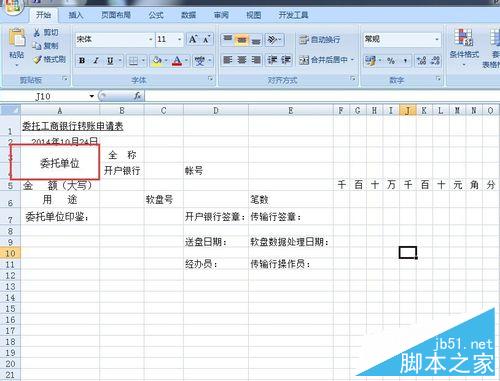Open clipboard group dialog launcher
Image resolution: width=500 pixels, height=381 pixels.
coord(65,79)
